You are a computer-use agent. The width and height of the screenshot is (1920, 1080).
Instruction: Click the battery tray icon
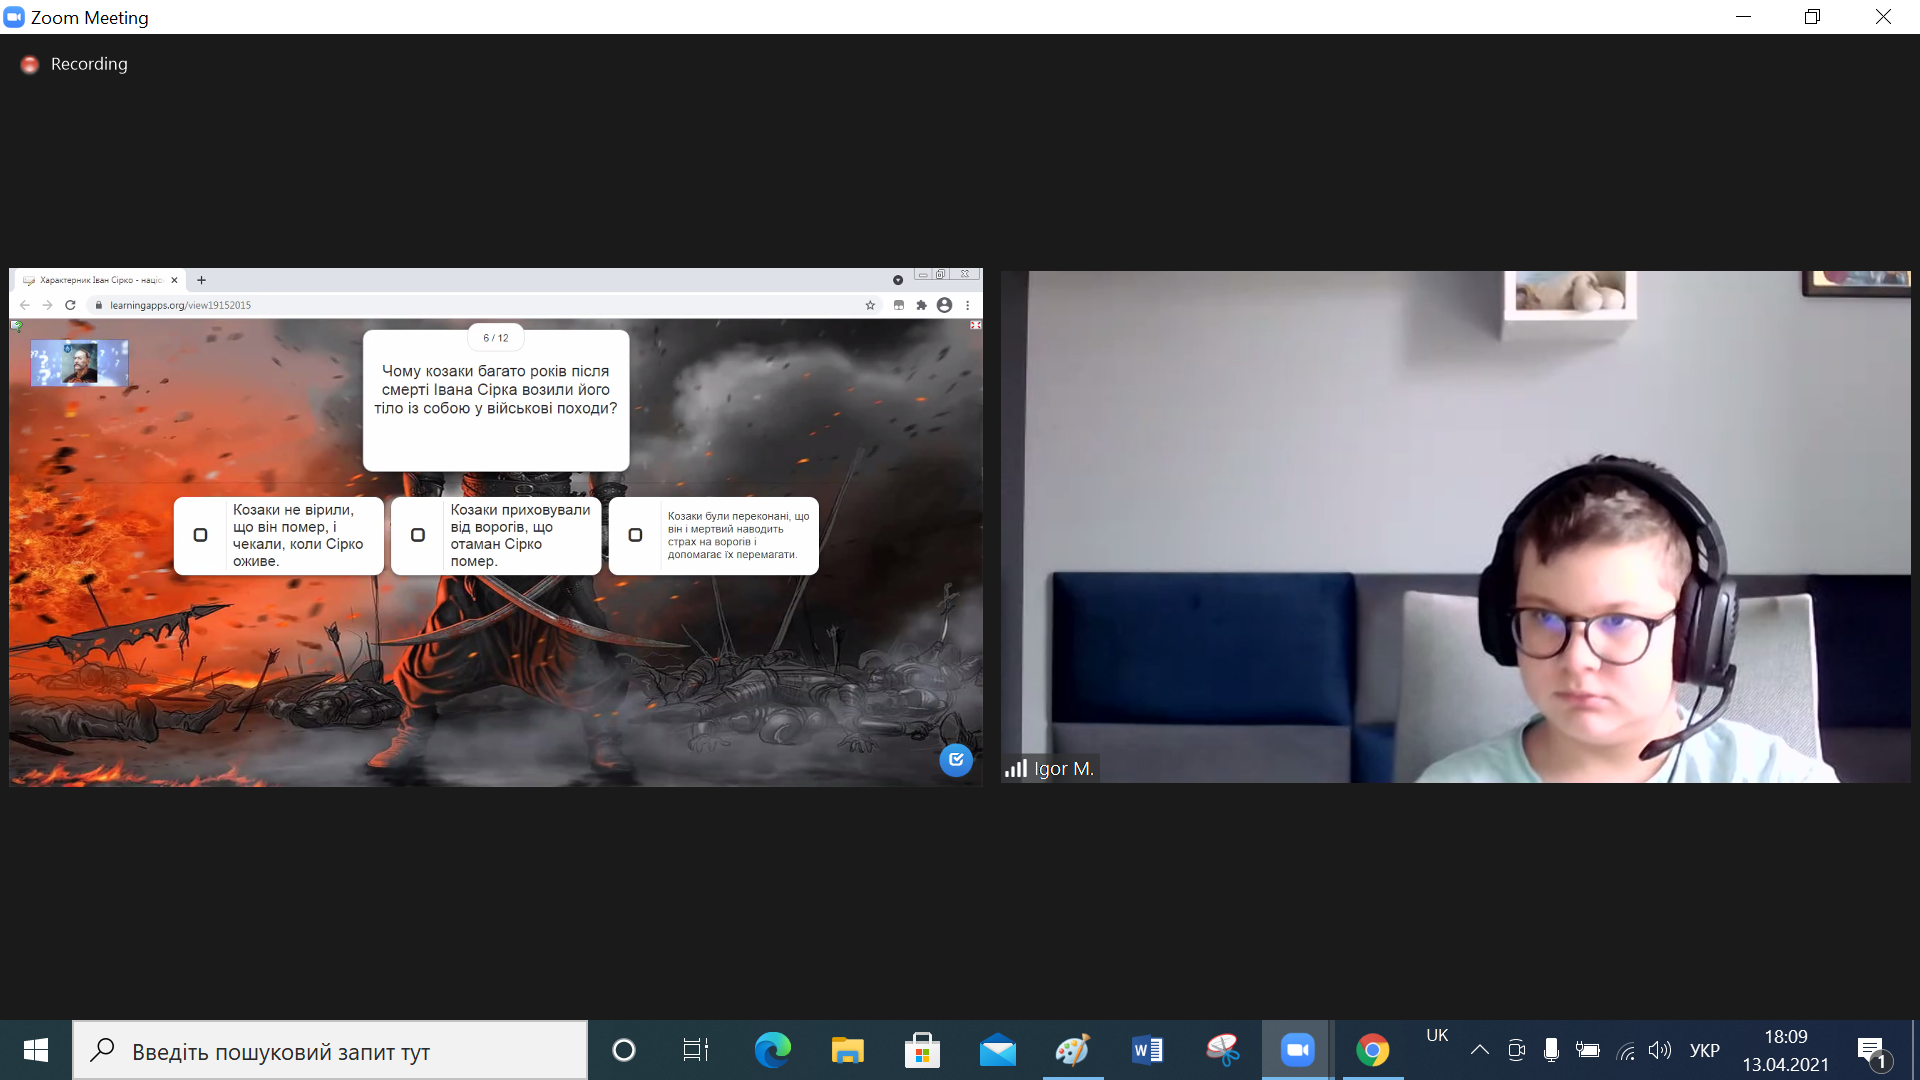[1588, 1050]
